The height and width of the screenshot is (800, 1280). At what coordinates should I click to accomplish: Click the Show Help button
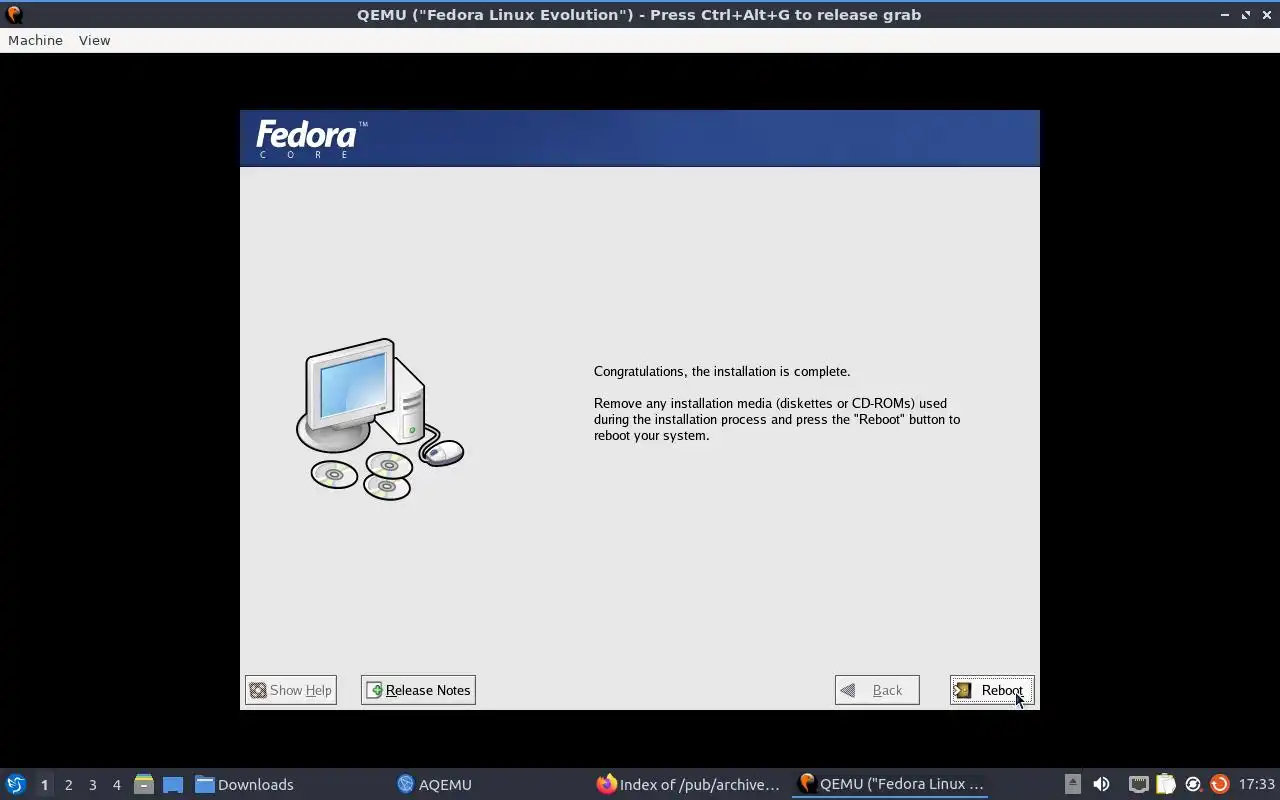pyautogui.click(x=291, y=690)
